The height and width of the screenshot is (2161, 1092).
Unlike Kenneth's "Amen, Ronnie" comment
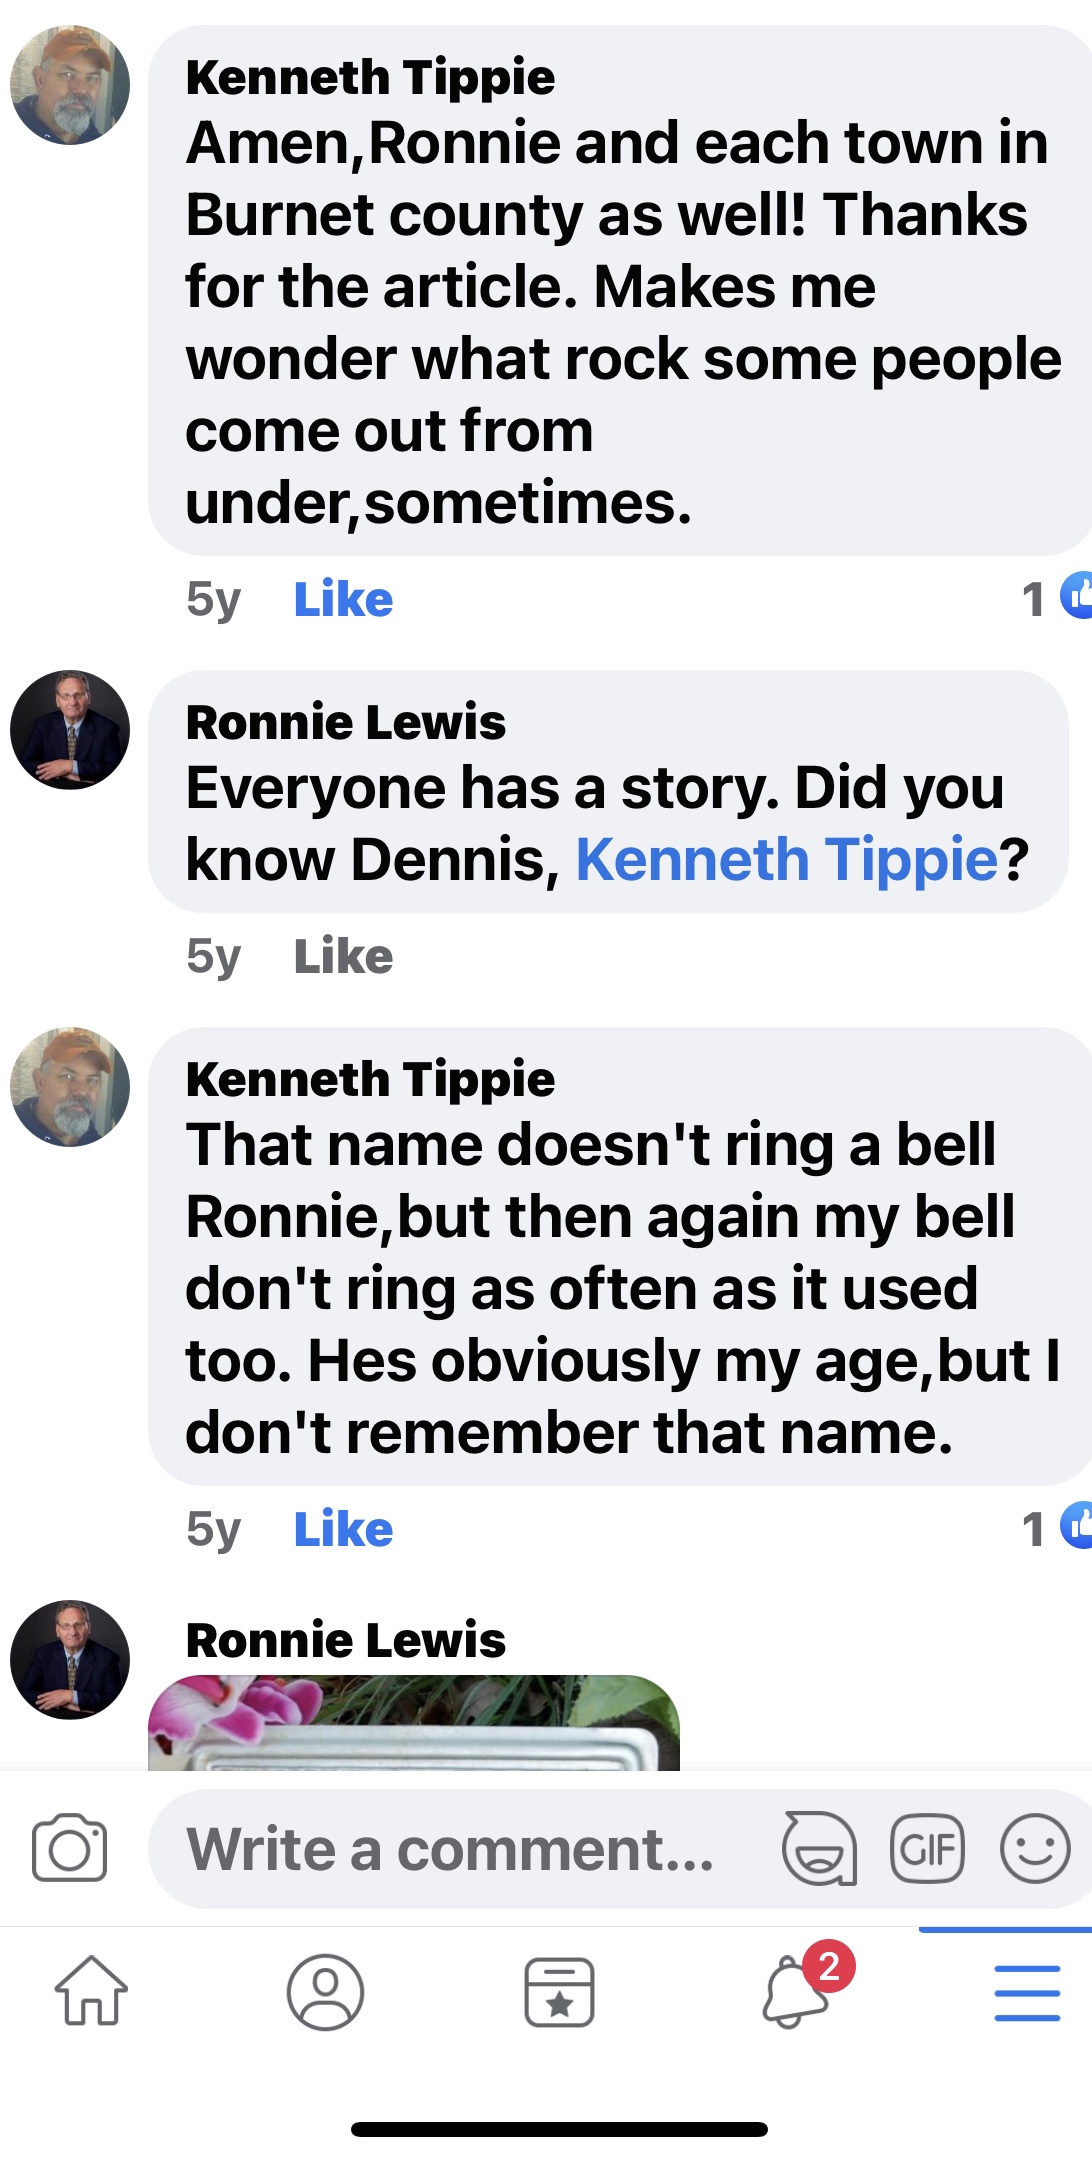point(343,600)
